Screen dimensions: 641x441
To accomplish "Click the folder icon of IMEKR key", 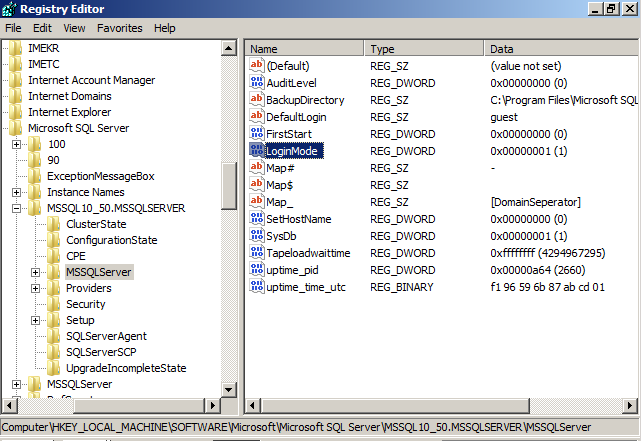I will tap(16, 48).
